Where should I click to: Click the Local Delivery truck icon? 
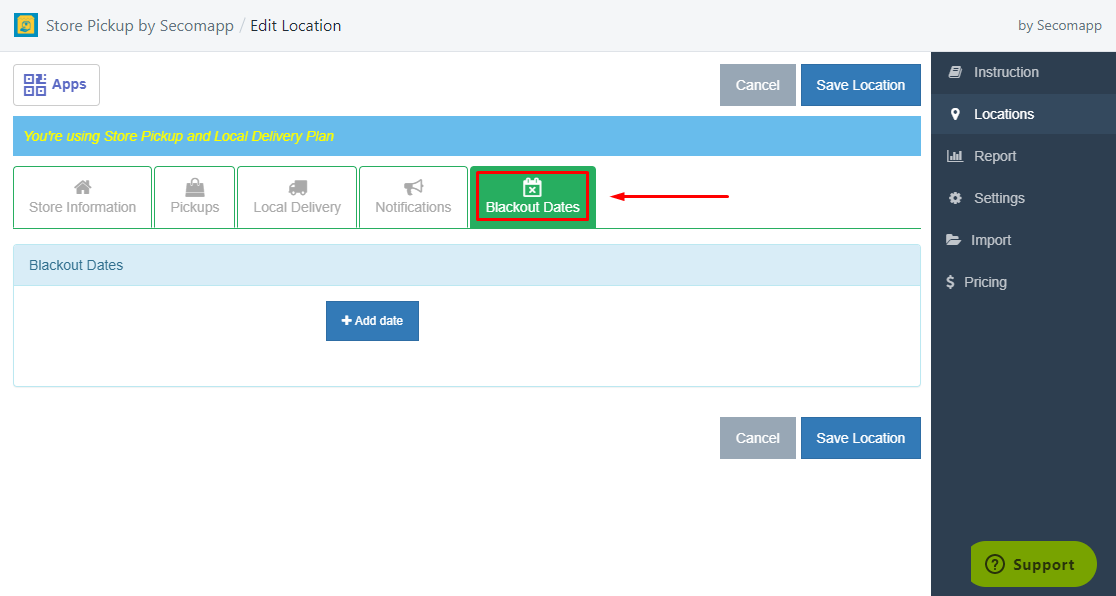298,187
